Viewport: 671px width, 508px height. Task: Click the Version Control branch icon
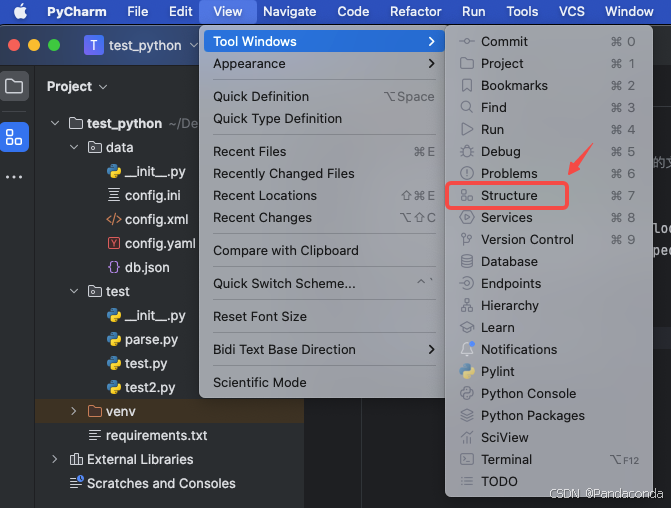click(466, 240)
